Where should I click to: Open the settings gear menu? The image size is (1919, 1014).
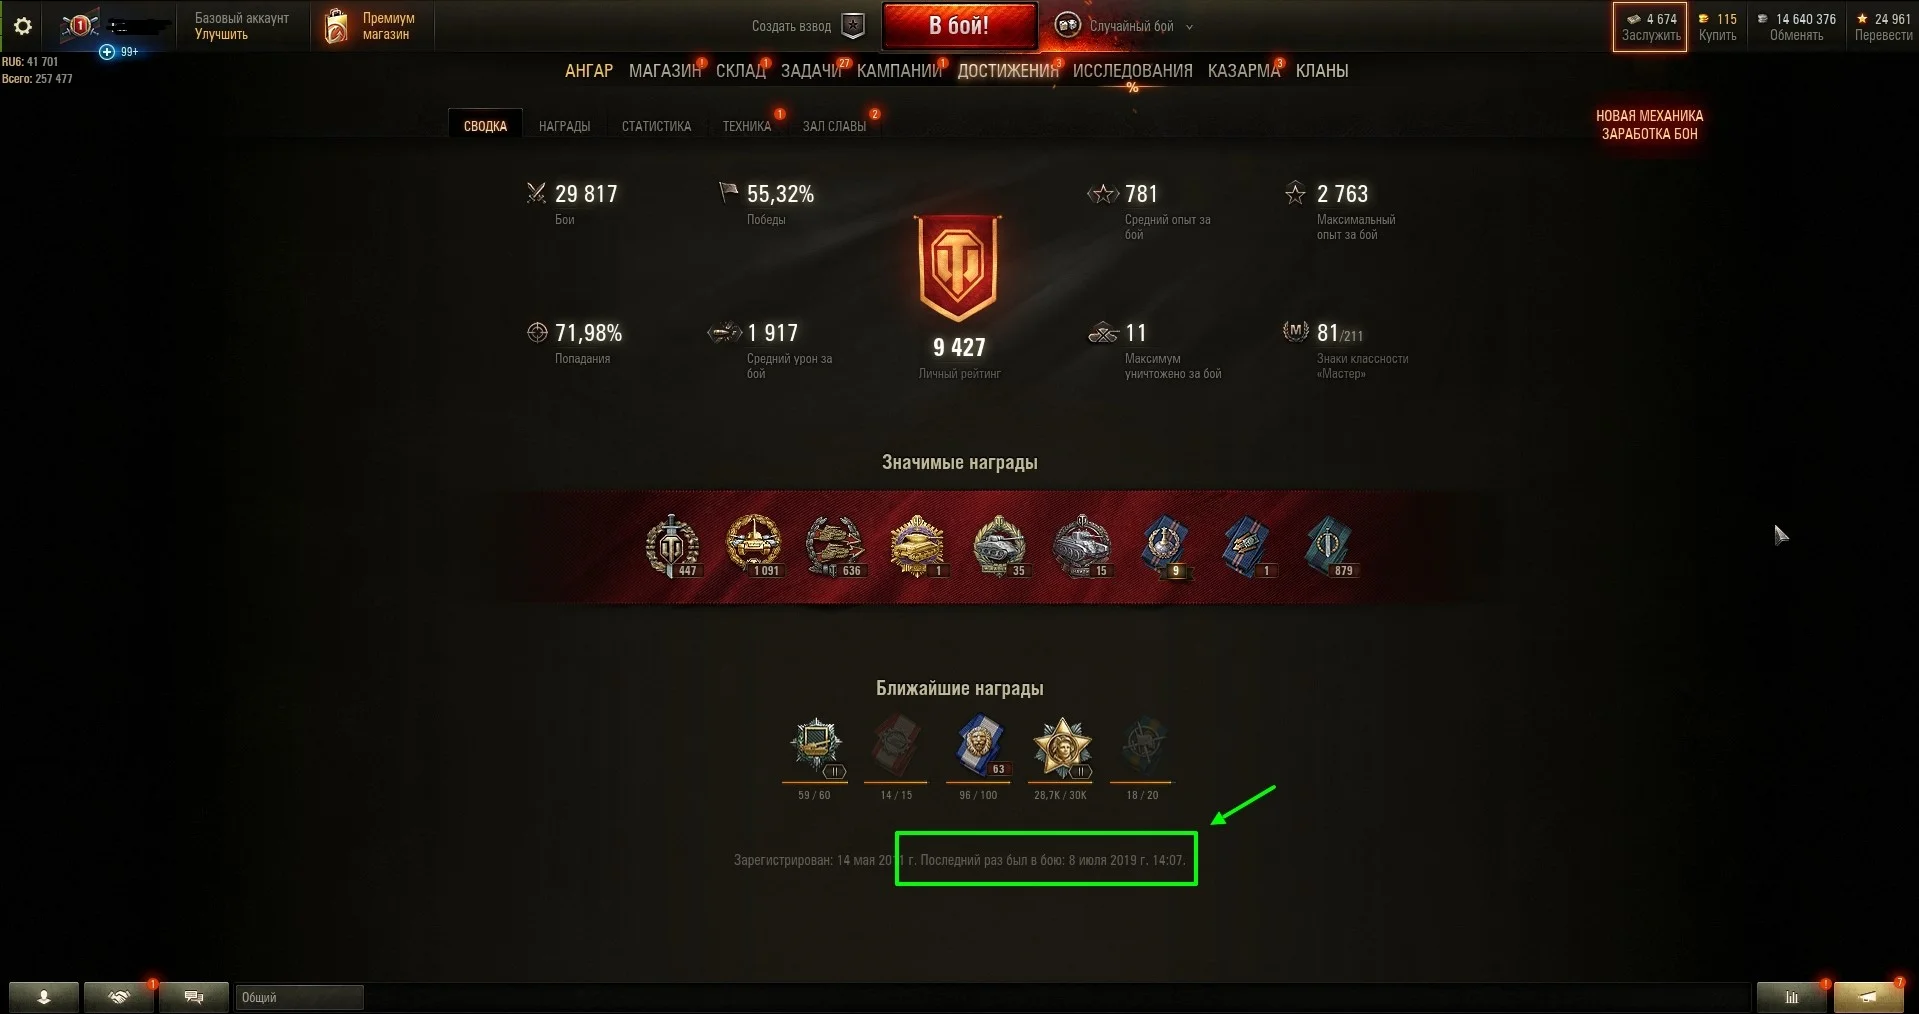(23, 26)
